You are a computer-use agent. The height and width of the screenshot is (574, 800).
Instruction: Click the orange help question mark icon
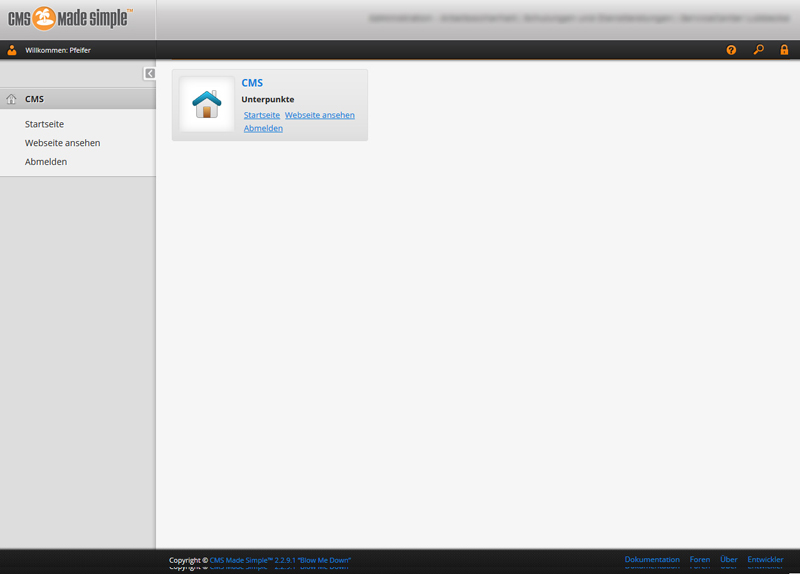tap(731, 50)
